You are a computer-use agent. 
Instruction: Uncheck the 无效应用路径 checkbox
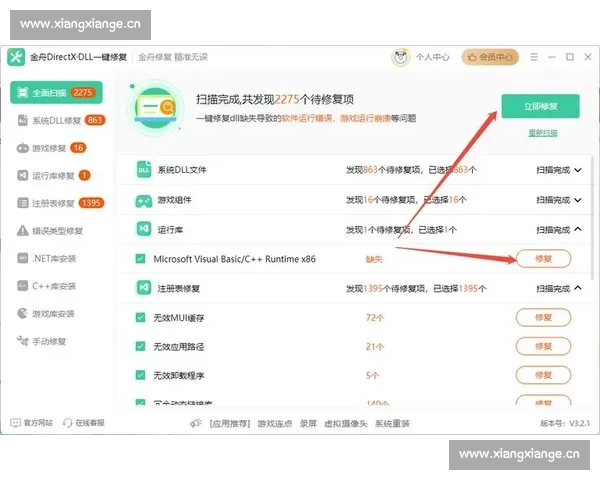140,346
